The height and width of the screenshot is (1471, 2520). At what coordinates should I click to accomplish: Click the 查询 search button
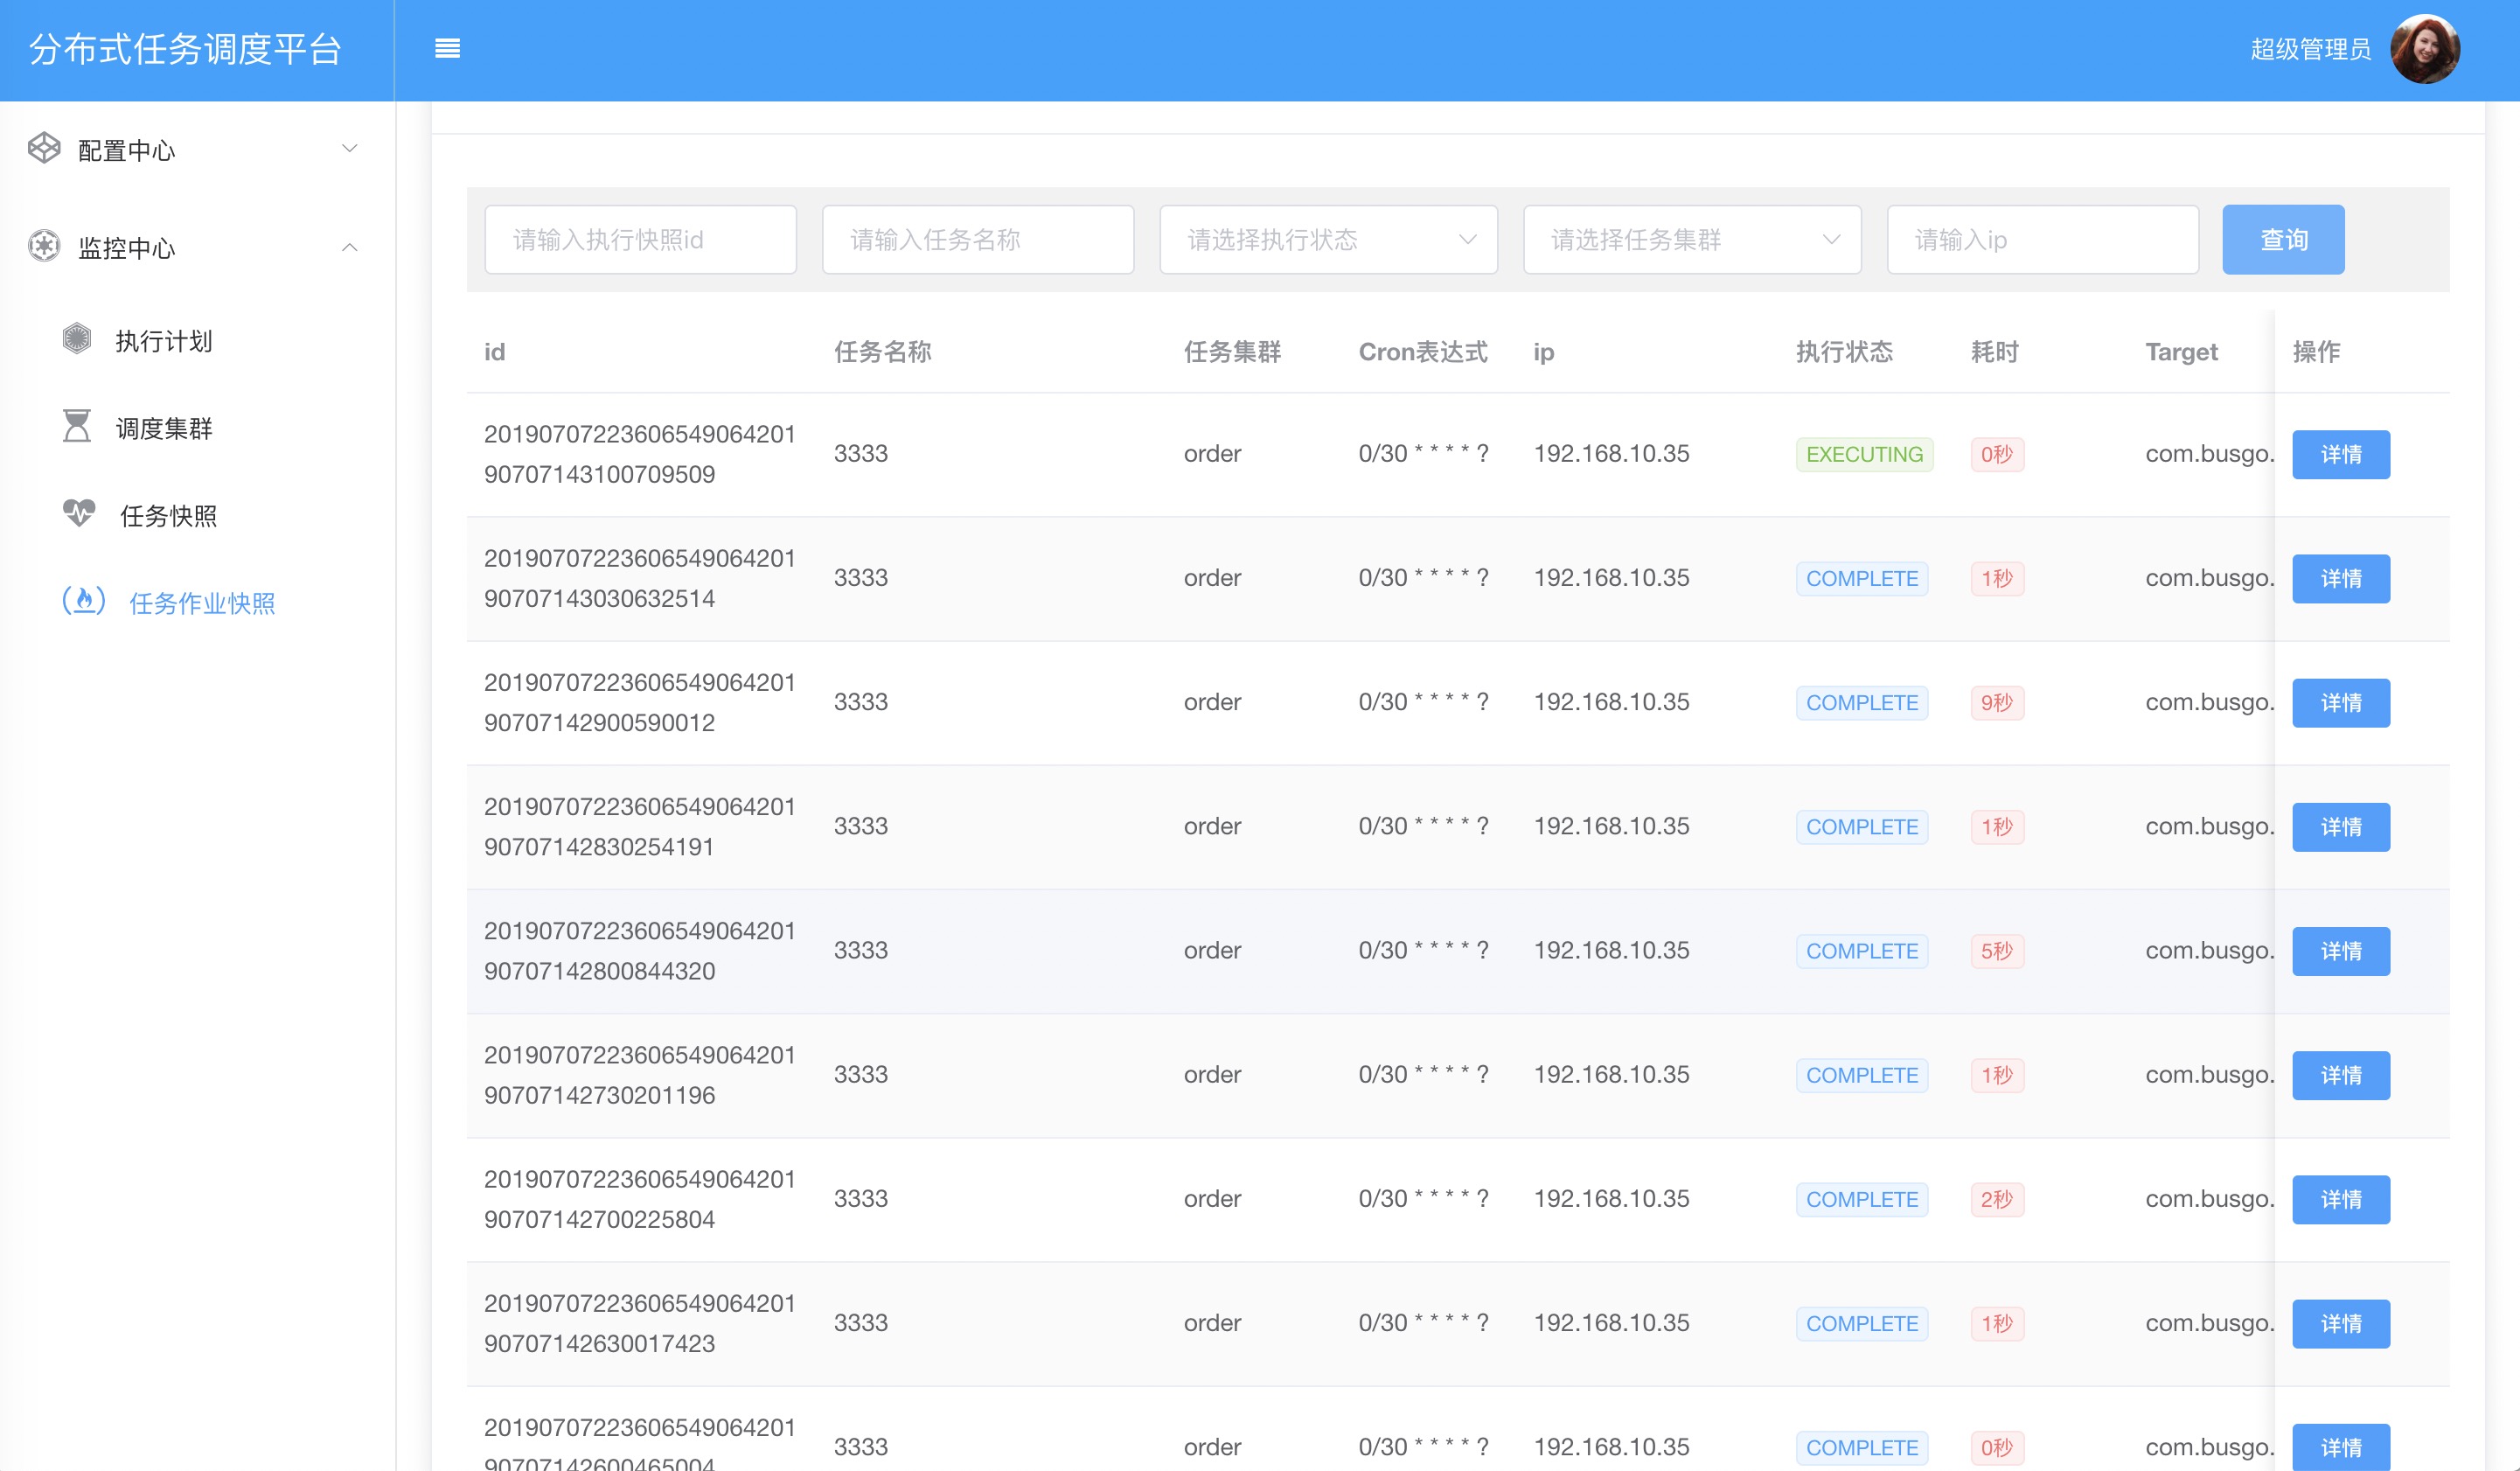click(2282, 240)
